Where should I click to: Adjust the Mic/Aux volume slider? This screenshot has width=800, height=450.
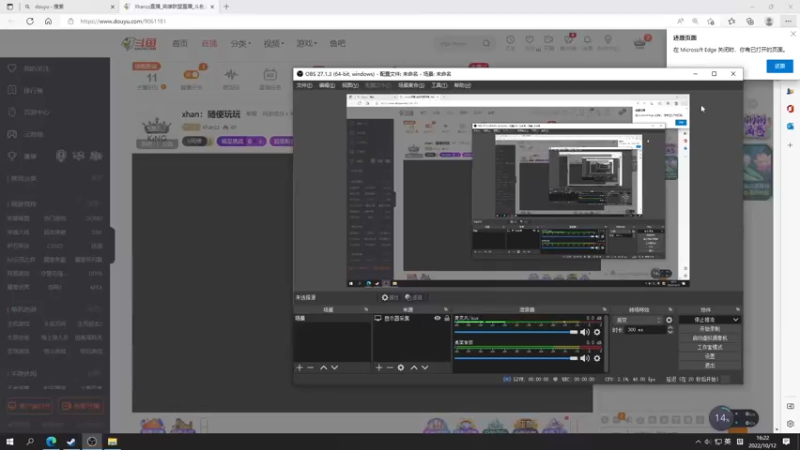click(516, 332)
